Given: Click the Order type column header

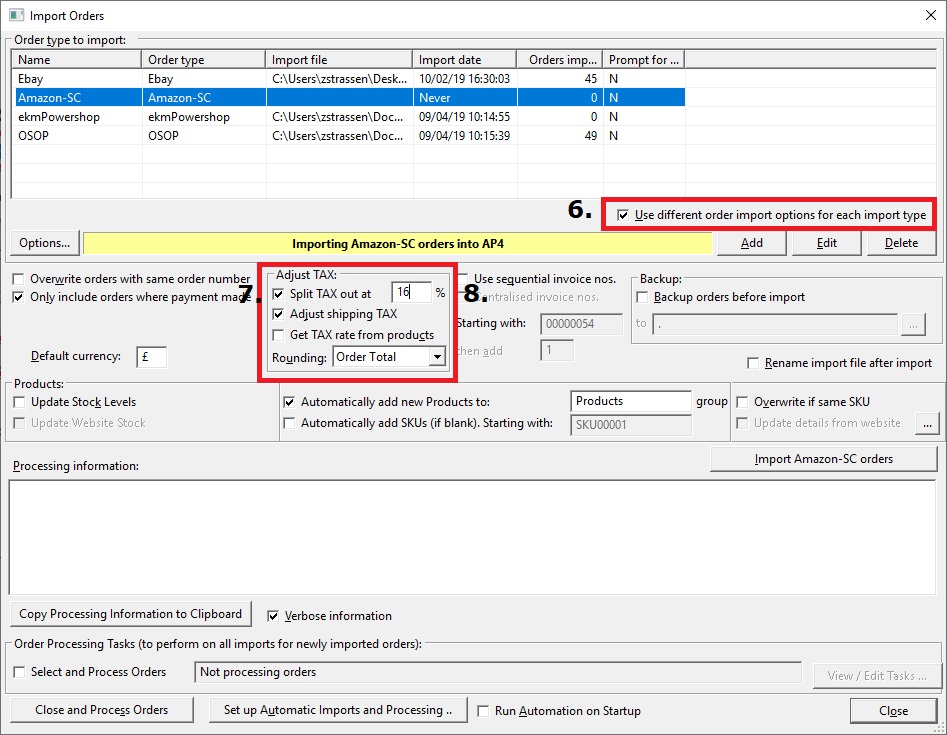Looking at the screenshot, I should coord(204,60).
